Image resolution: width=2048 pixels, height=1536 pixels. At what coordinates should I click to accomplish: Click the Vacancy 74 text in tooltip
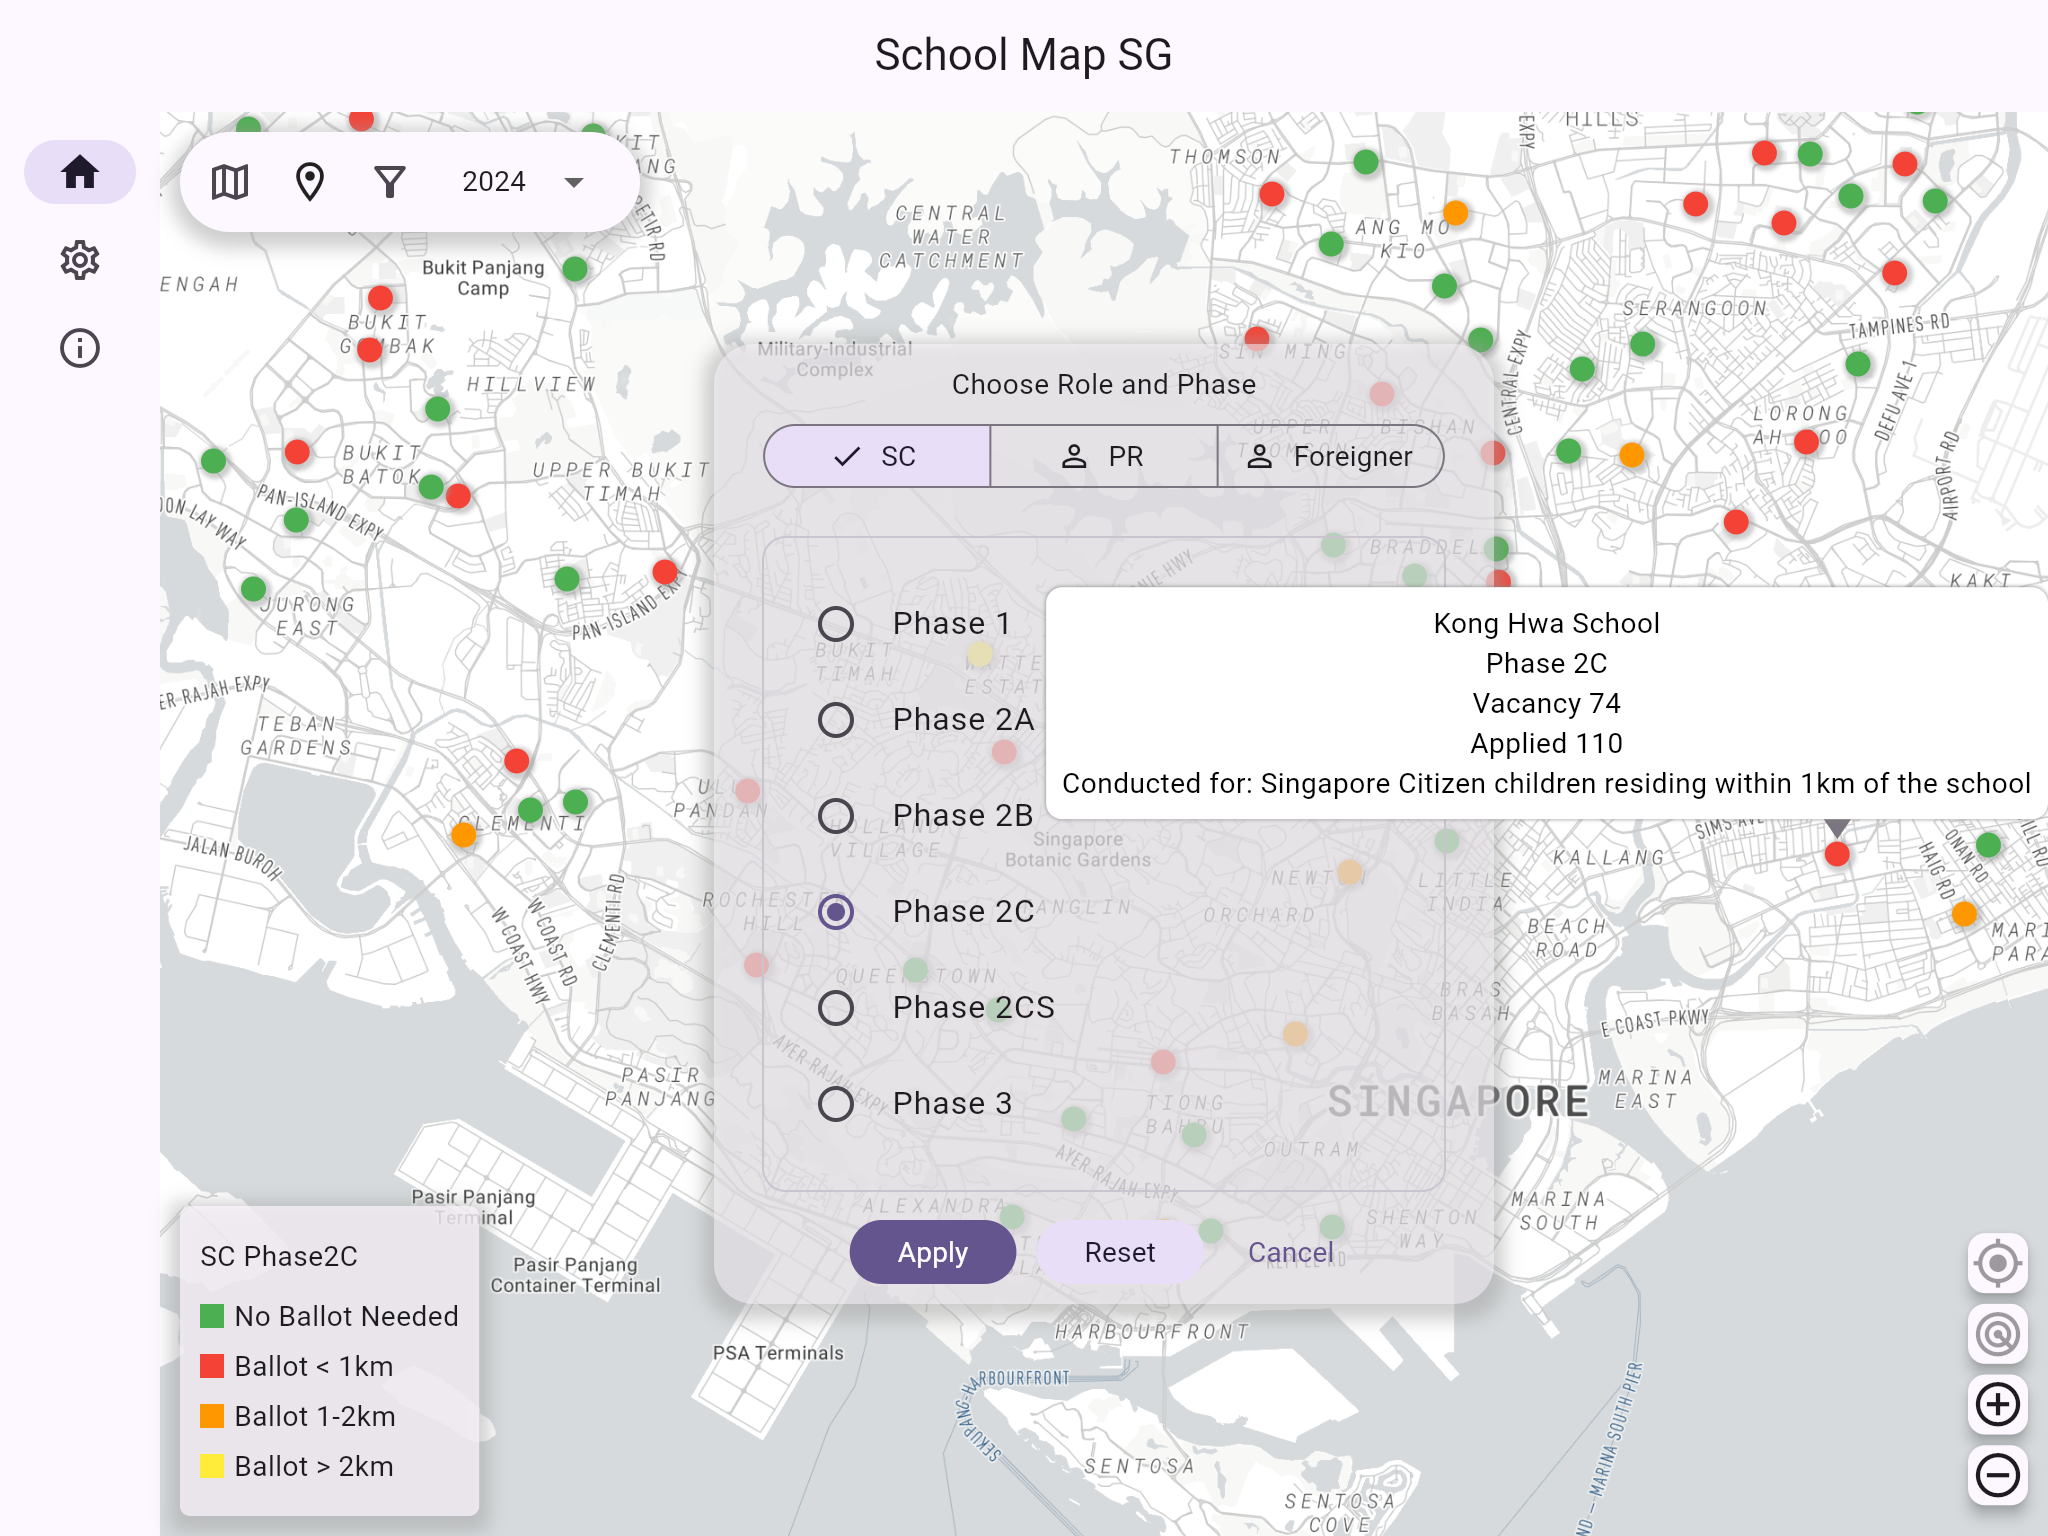point(1546,703)
